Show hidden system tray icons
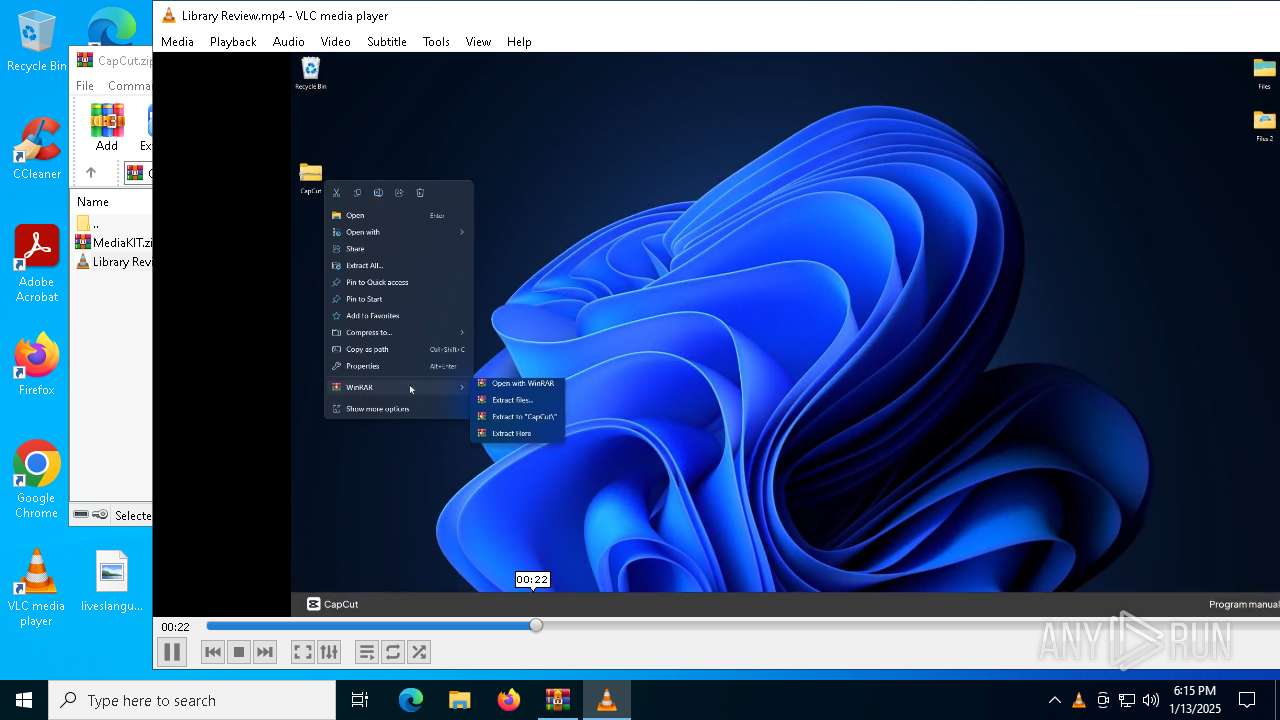Viewport: 1280px width, 720px height. pos(1054,700)
